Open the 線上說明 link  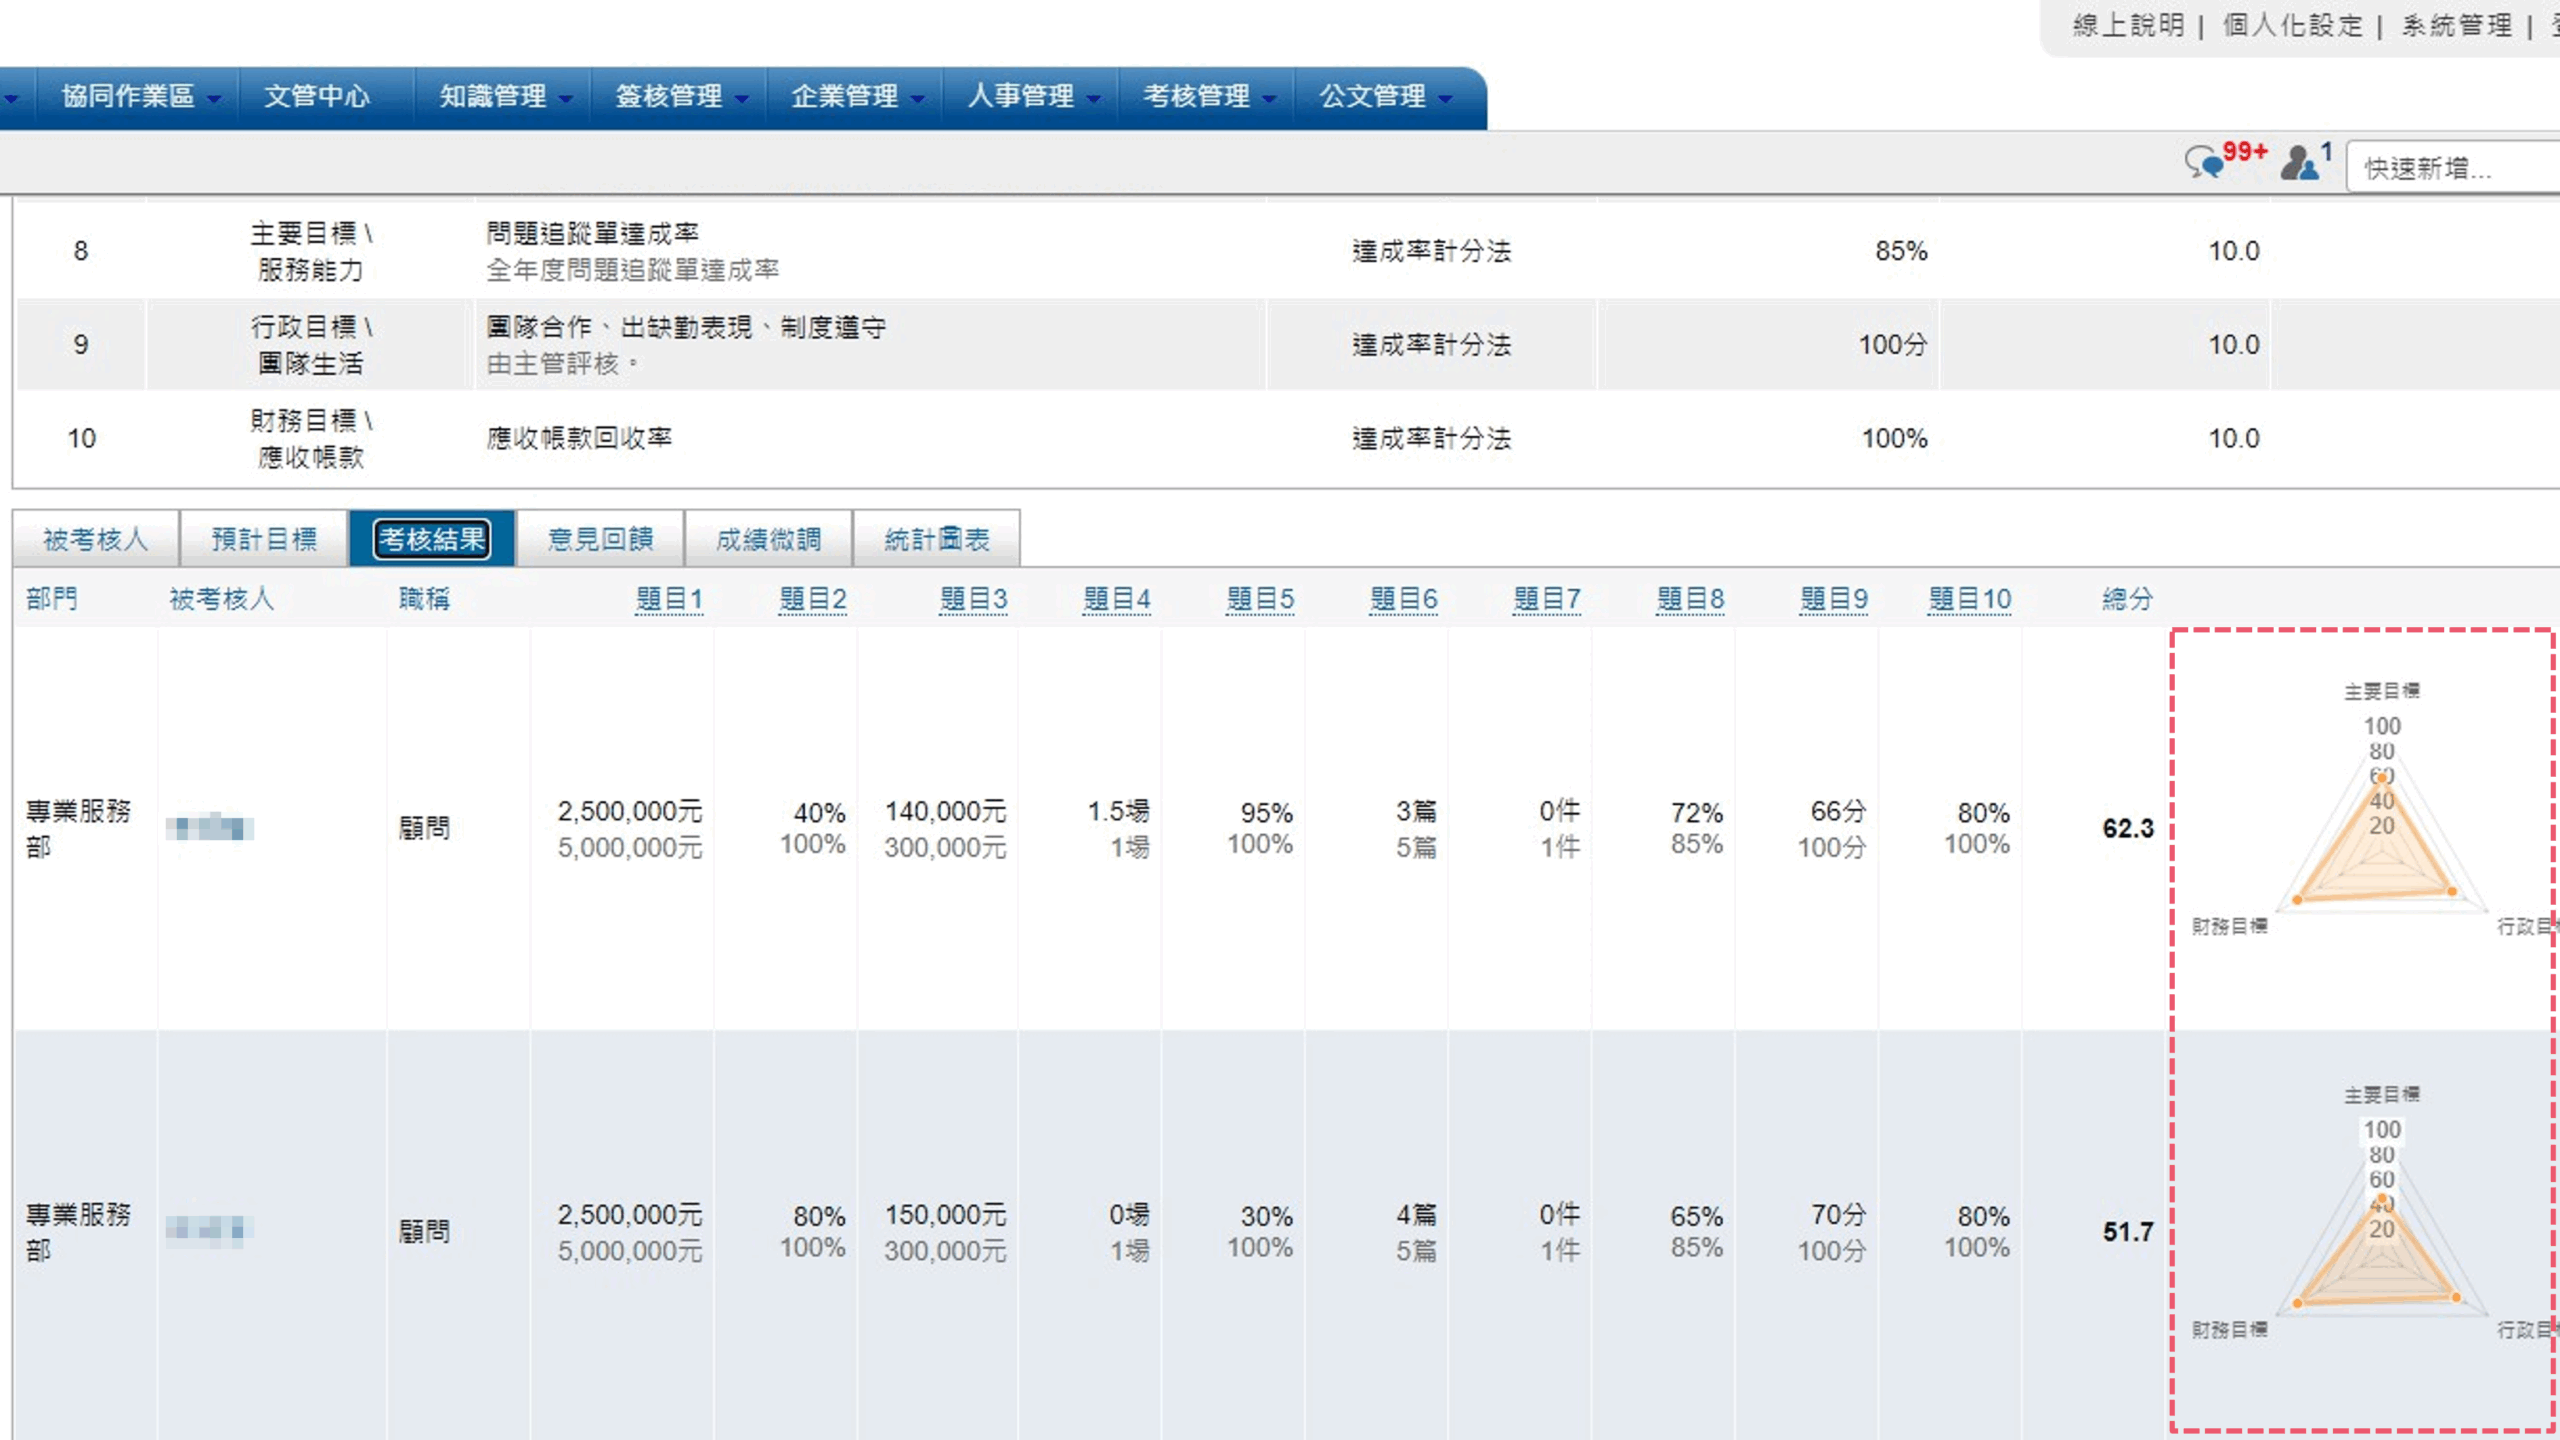2128,25
